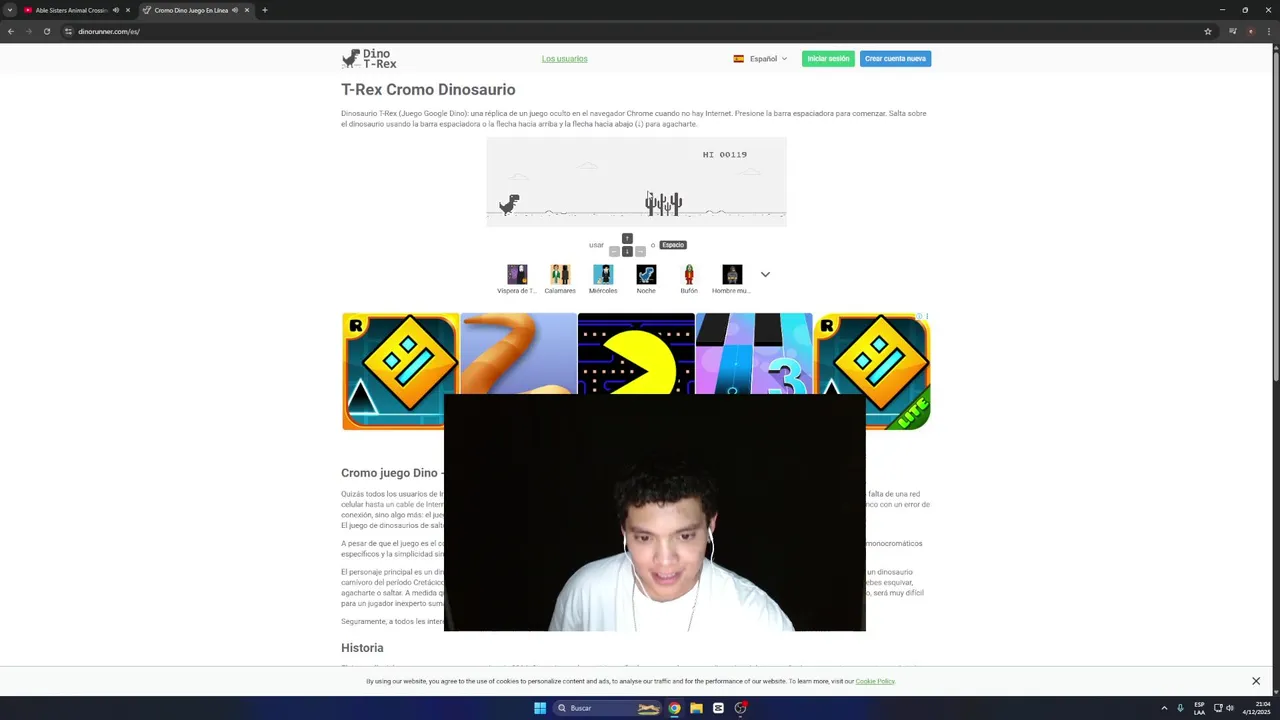Go back with the browser back arrow

point(11,31)
